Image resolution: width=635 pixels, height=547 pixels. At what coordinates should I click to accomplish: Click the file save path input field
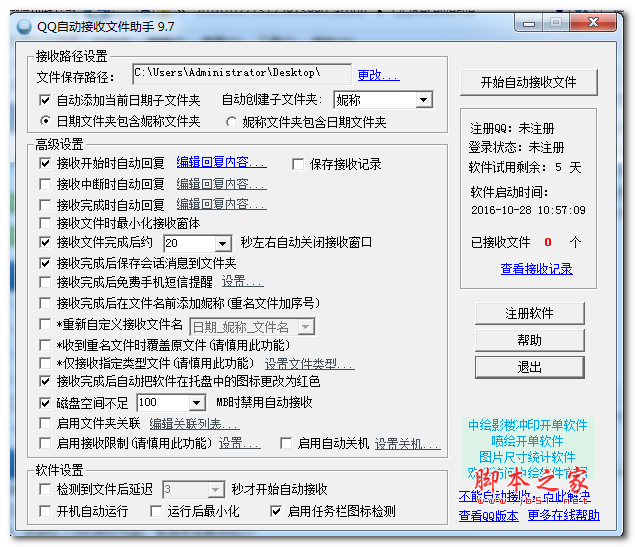pyautogui.click(x=242, y=74)
